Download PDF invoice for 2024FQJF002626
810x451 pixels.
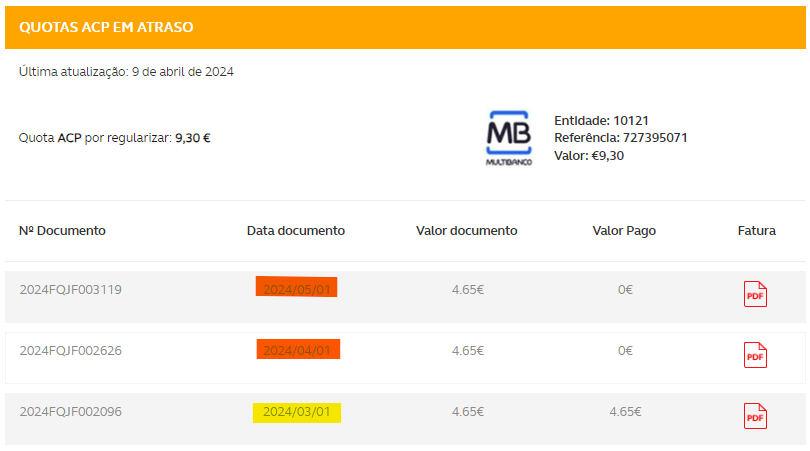click(x=755, y=355)
